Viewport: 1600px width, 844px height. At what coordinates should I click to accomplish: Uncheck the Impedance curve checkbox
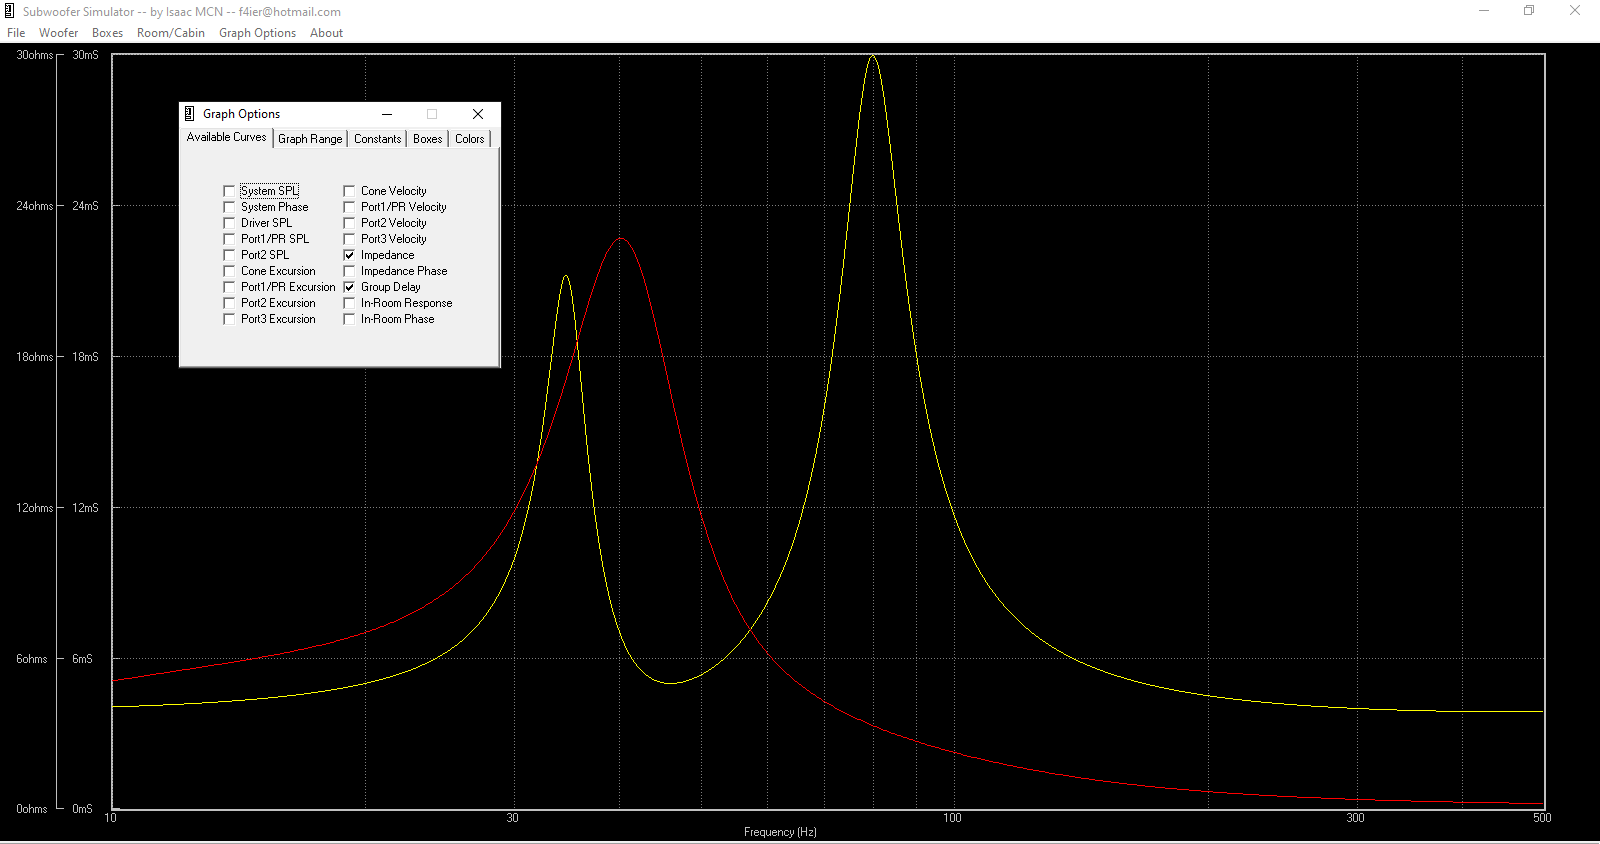pyautogui.click(x=349, y=255)
